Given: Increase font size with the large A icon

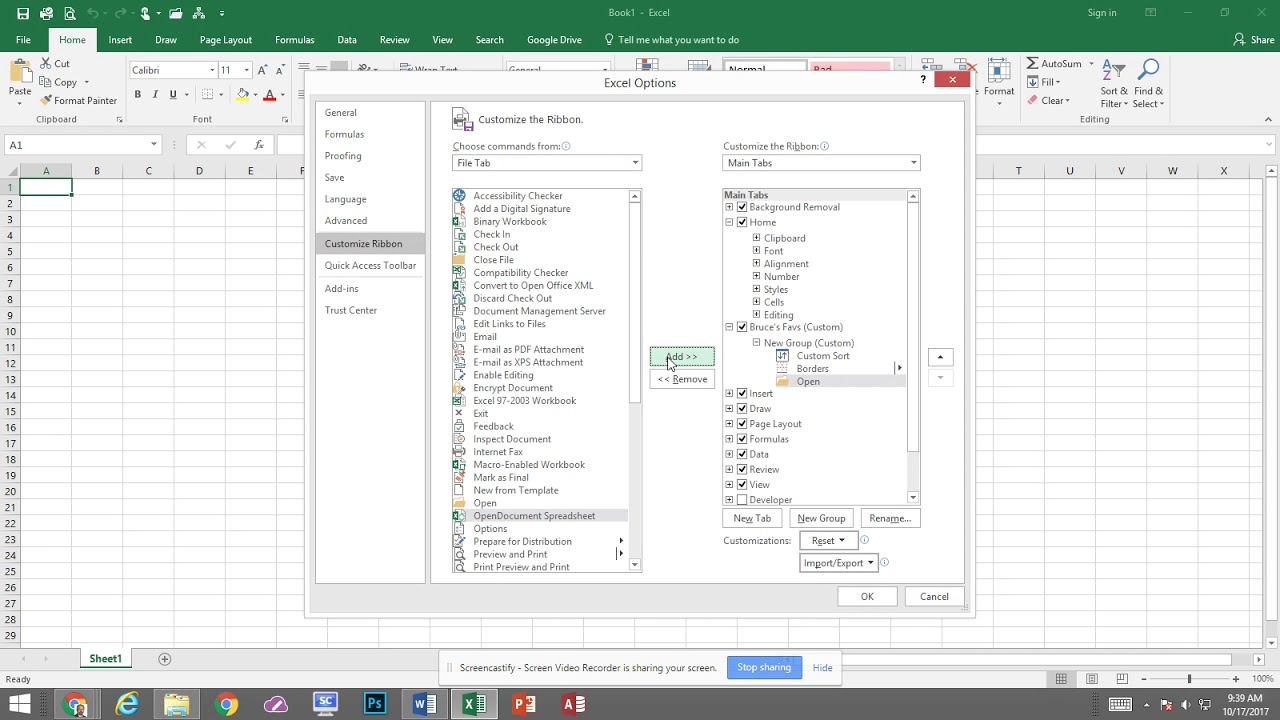Looking at the screenshot, I should (263, 70).
